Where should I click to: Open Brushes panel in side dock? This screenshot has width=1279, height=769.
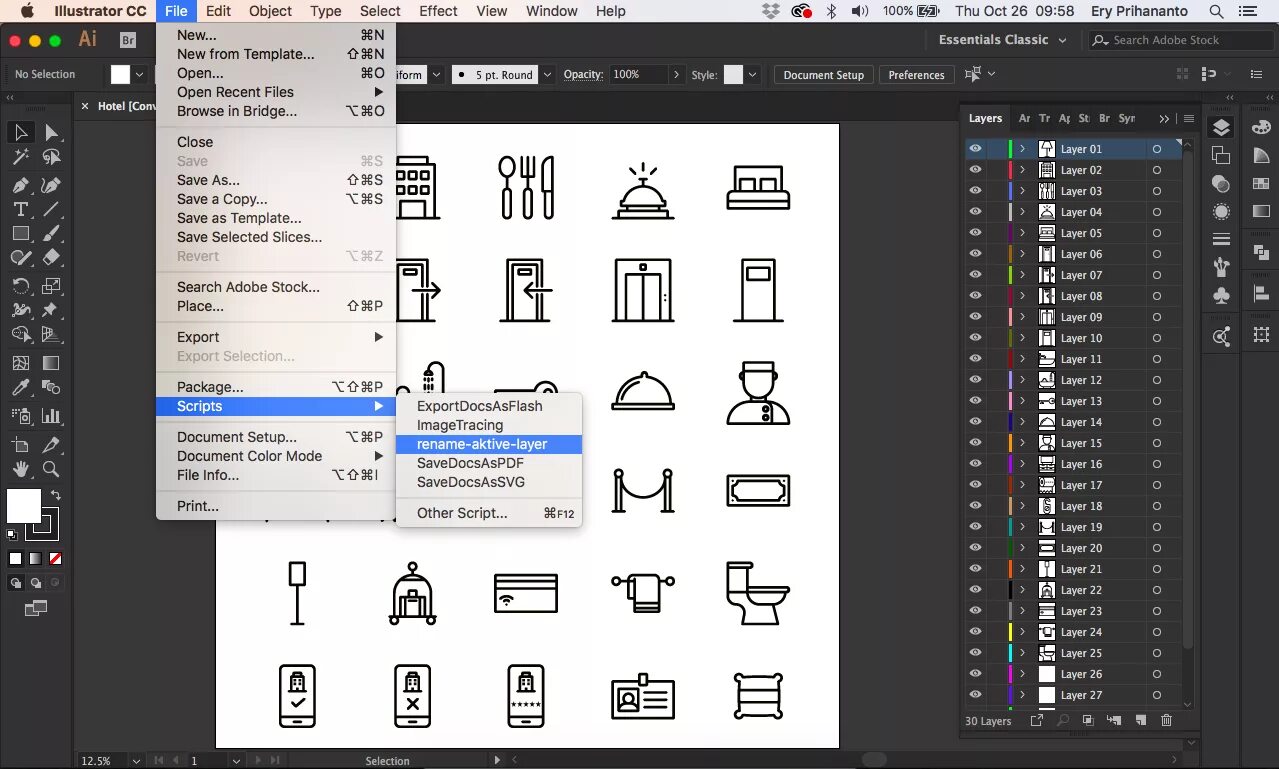coord(1221,267)
